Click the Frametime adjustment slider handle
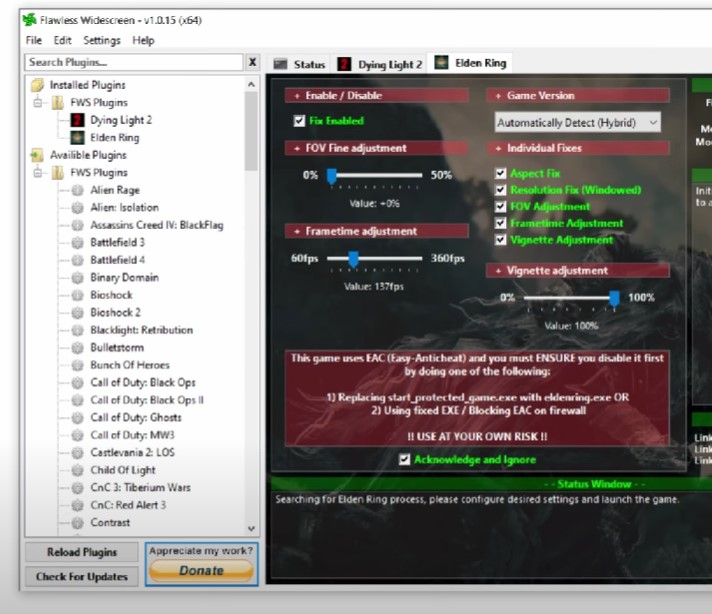This screenshot has height=614, width=712. pyautogui.click(x=353, y=259)
